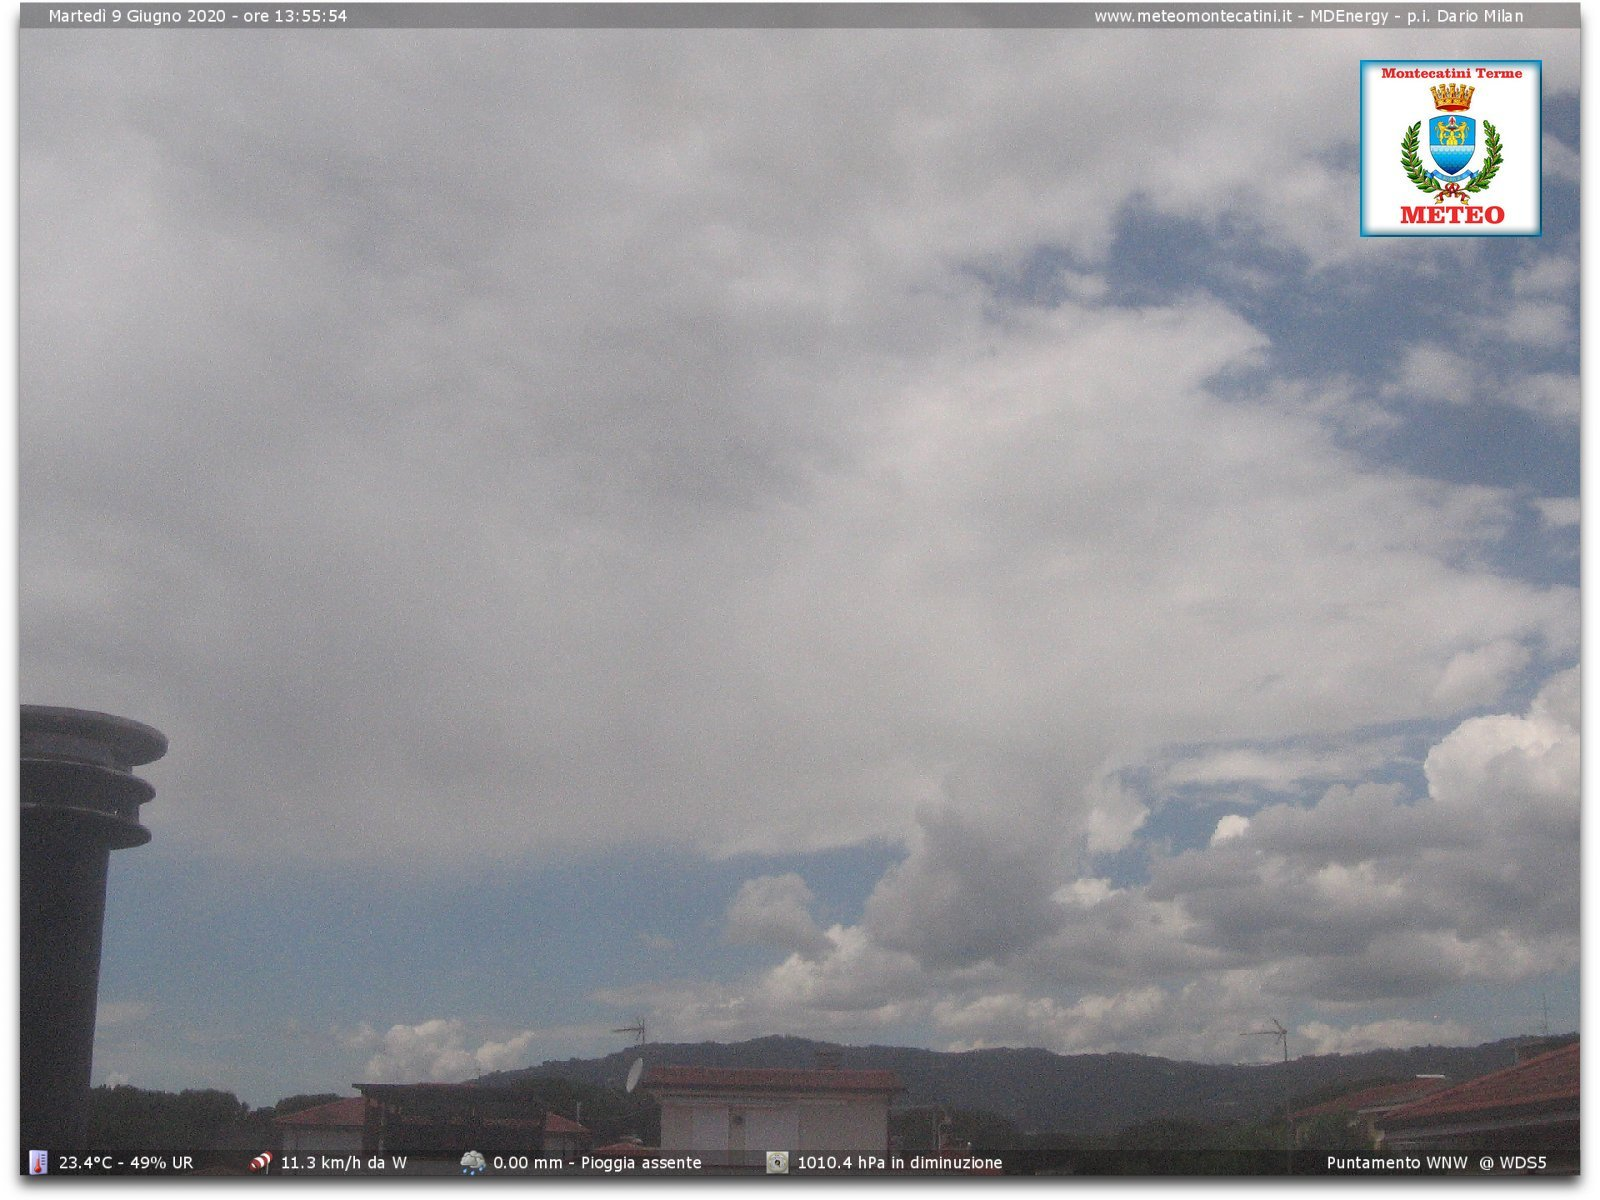Image resolution: width=1600 pixels, height=1200 pixels.
Task: Click '0.00 mm - Pioggia assente' text
Action: coord(597,1163)
